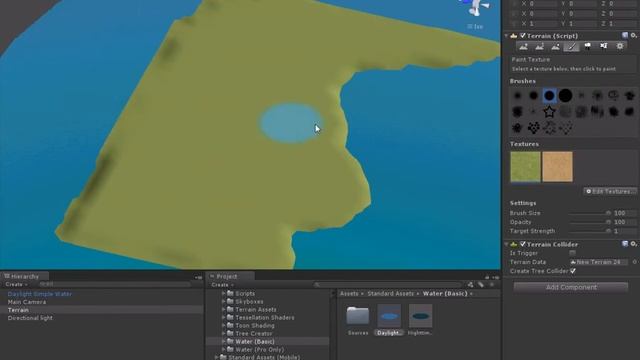Switch to the Project tab
Image resolution: width=640 pixels, height=360 pixels.
click(230, 276)
